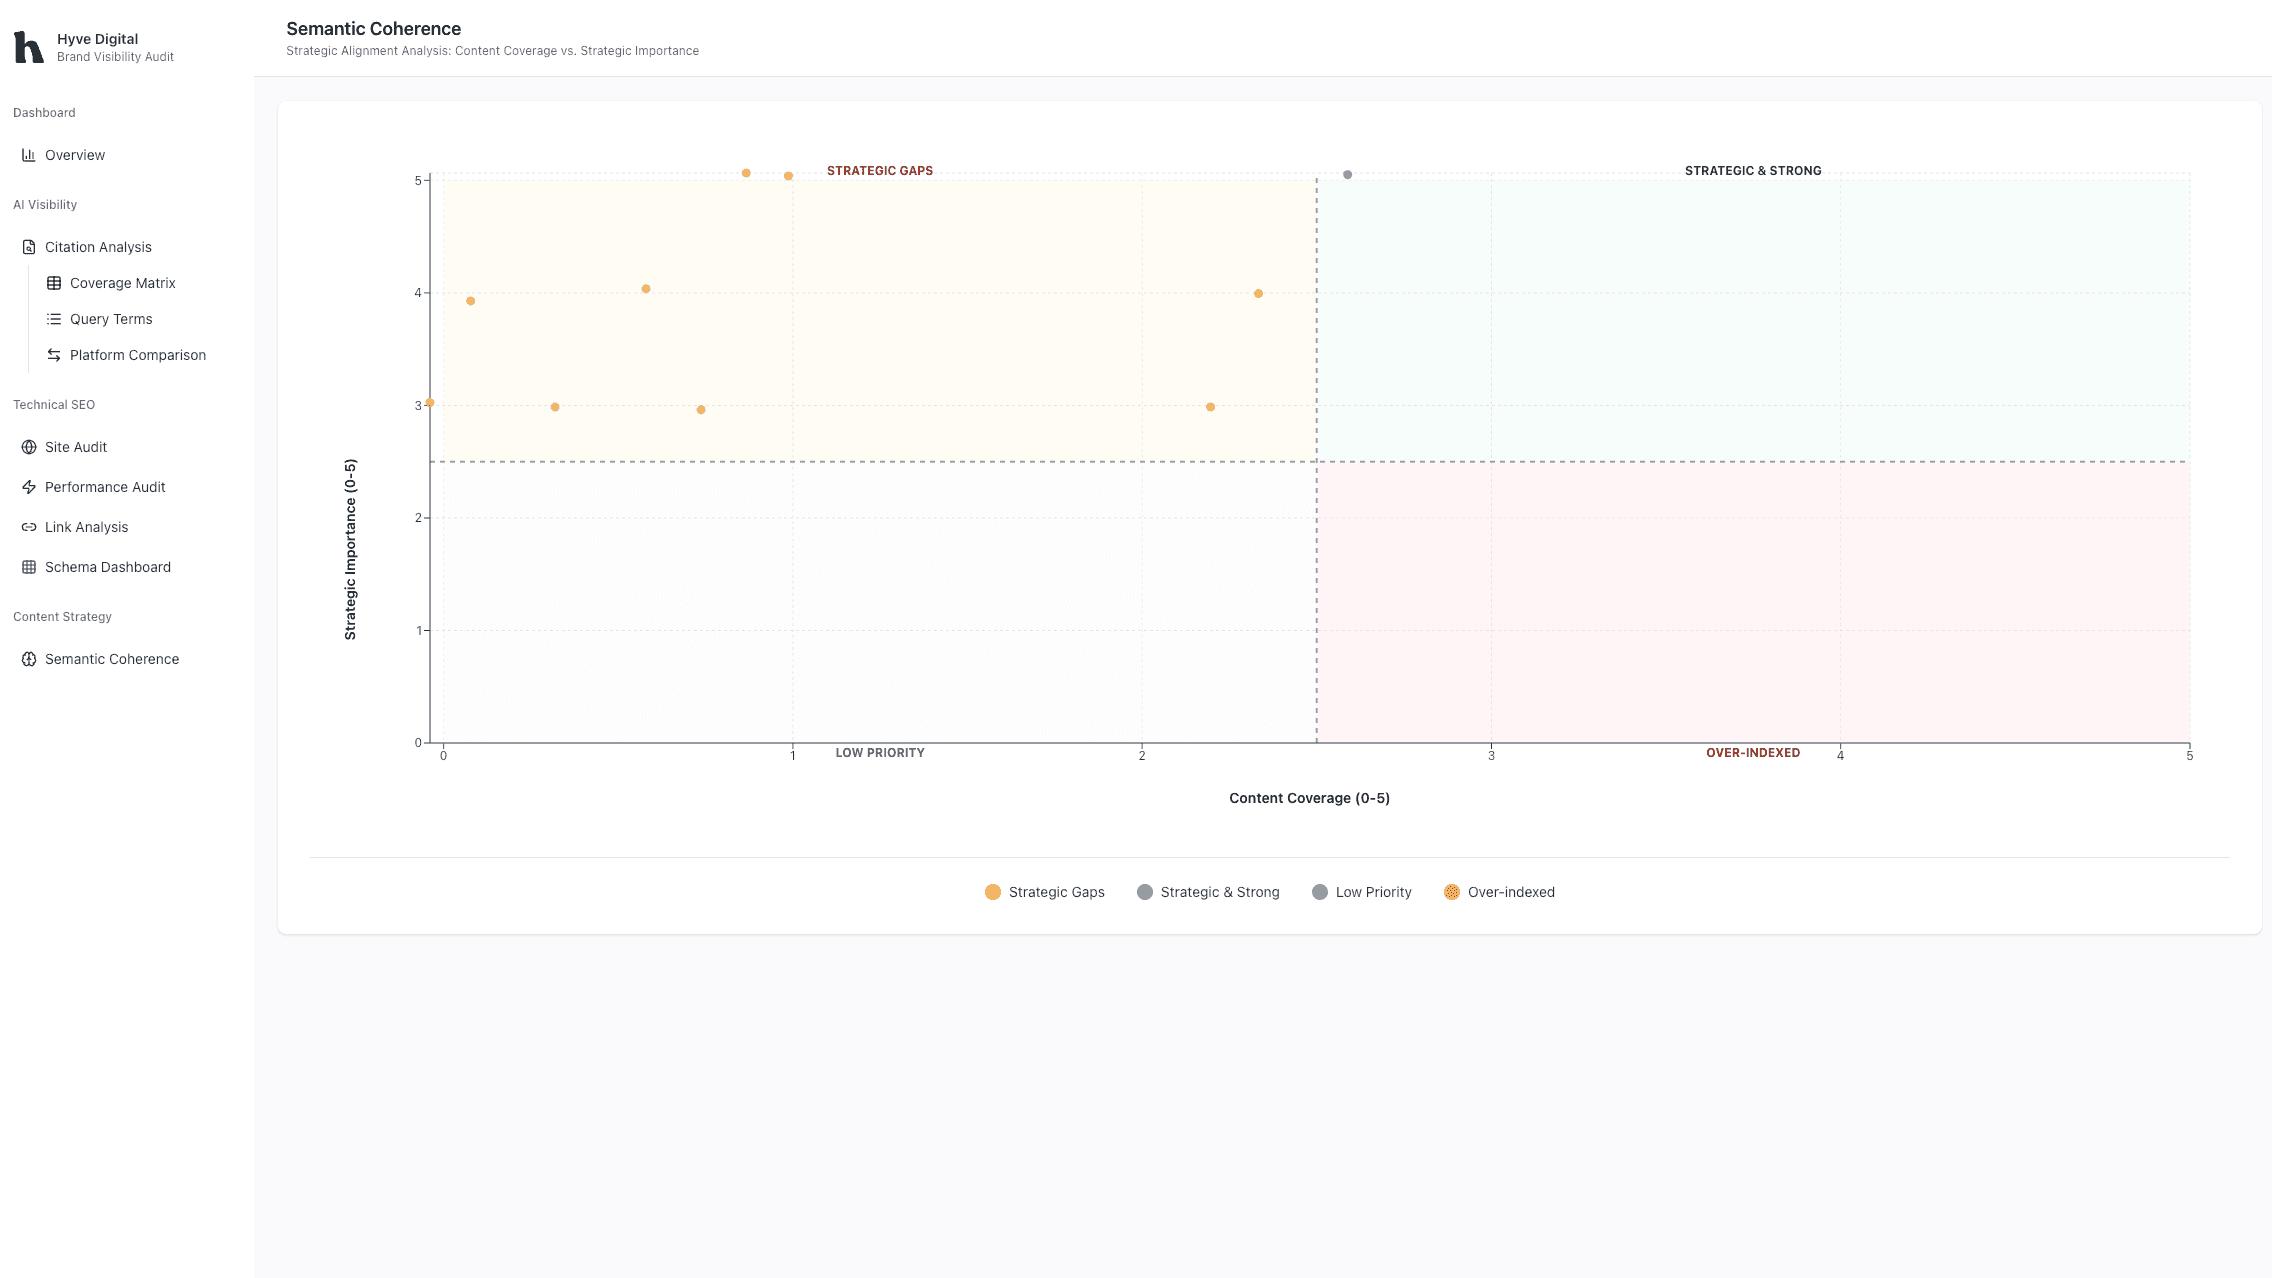Go to Semantic Coherence menu item
The height and width of the screenshot is (1278, 2272).
pos(112,659)
